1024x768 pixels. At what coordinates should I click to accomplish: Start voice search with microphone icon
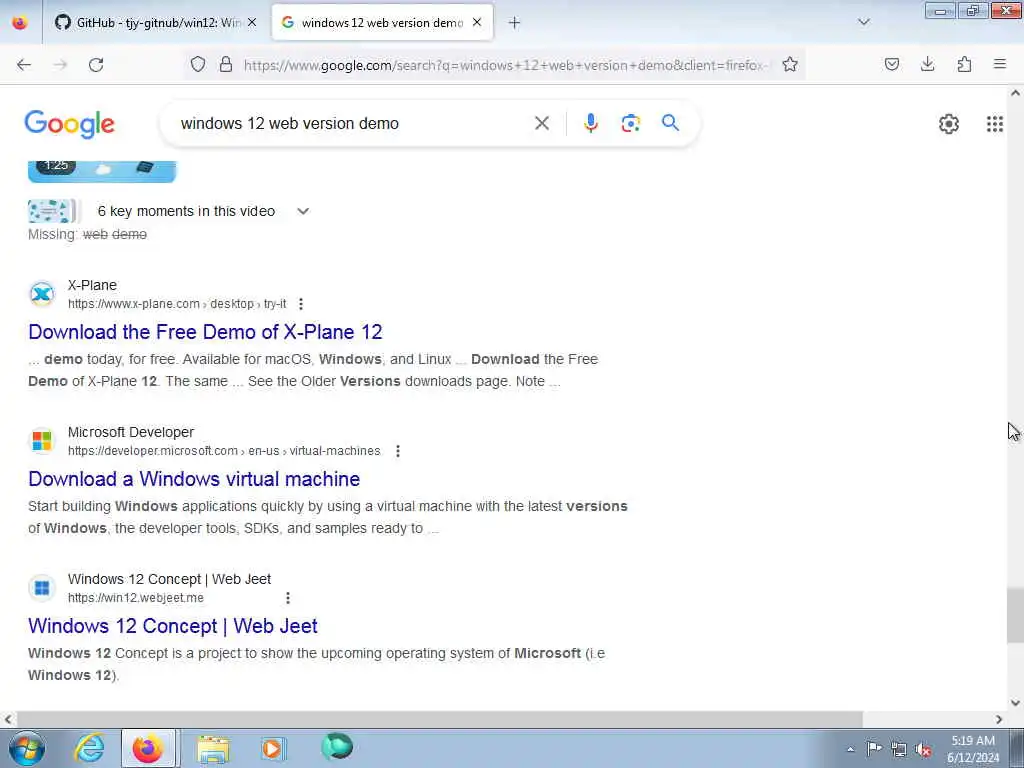590,123
